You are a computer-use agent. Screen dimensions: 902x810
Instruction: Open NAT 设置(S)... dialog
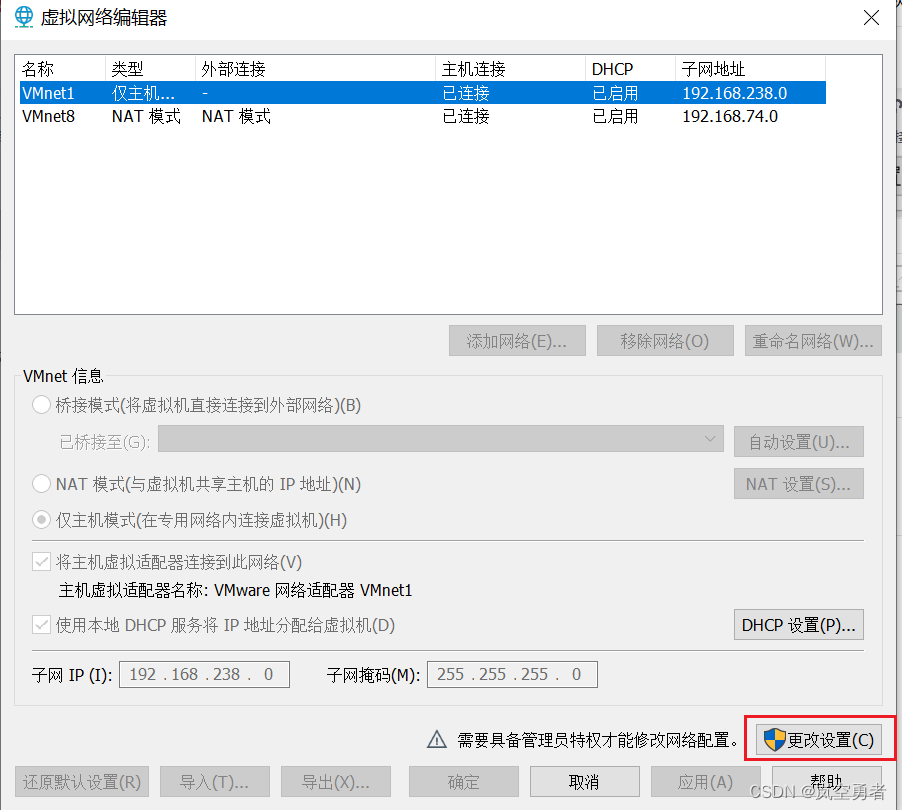point(798,484)
